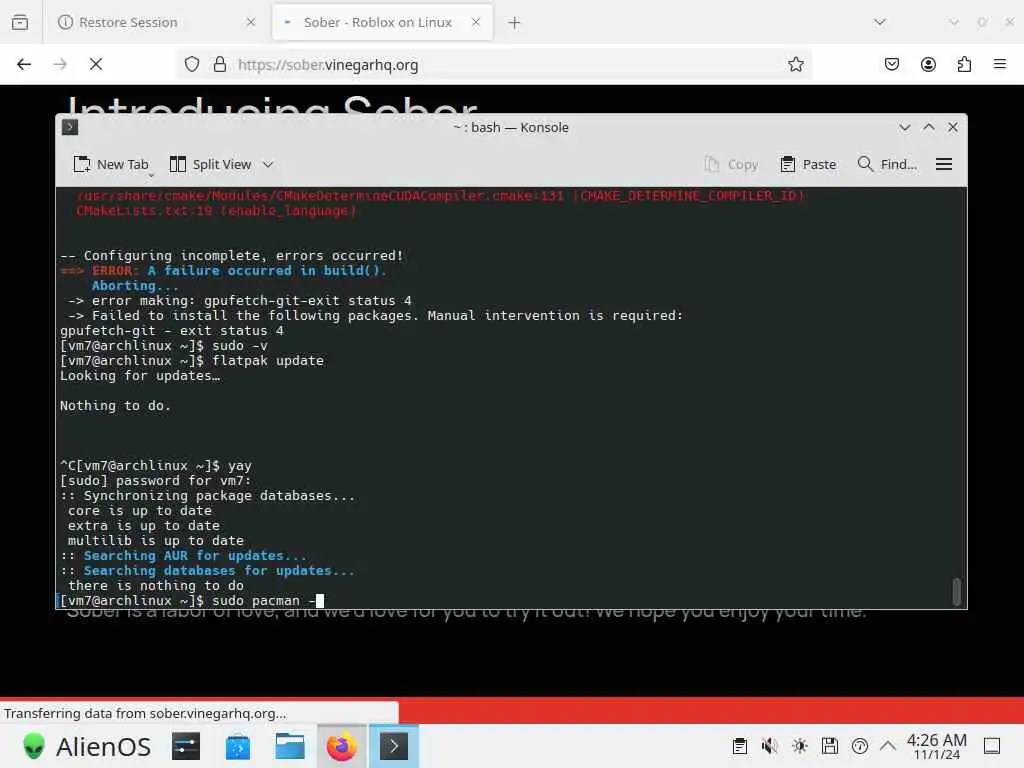Open the clock showing 4:26 AM
Image resolution: width=1024 pixels, height=768 pixels.
[x=936, y=746]
